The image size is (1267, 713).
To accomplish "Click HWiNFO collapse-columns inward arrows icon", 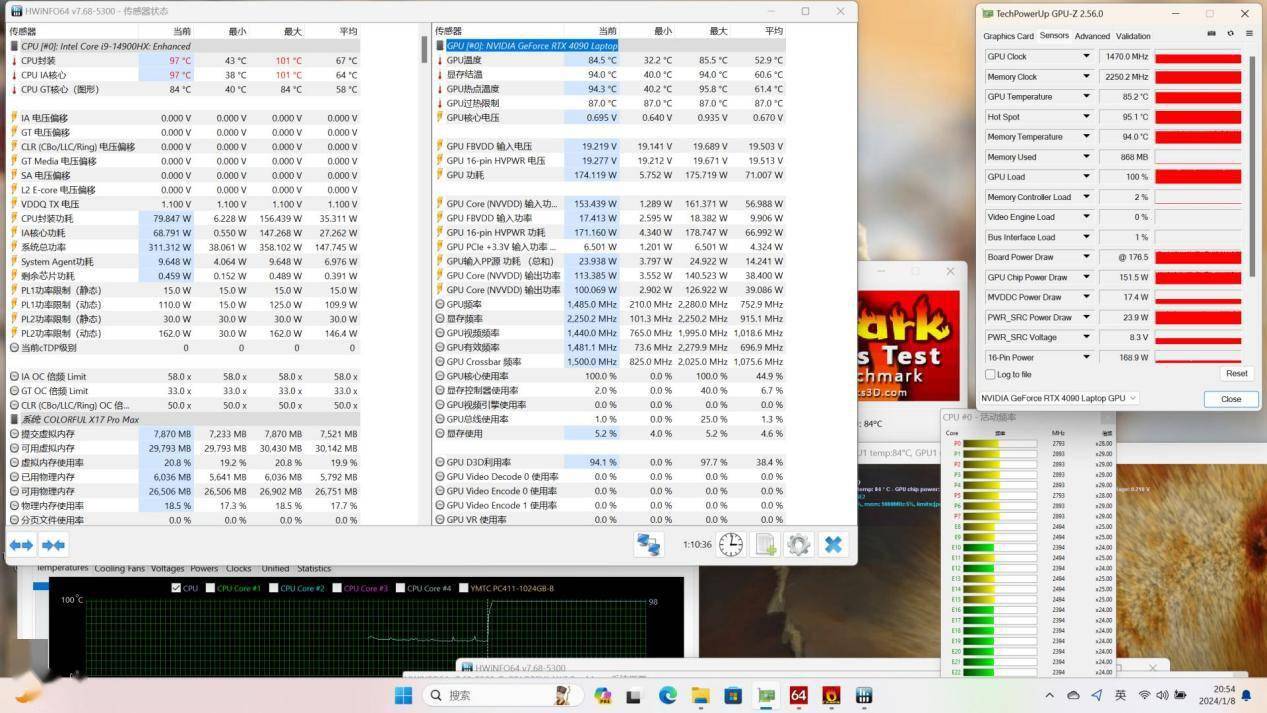I will point(53,545).
